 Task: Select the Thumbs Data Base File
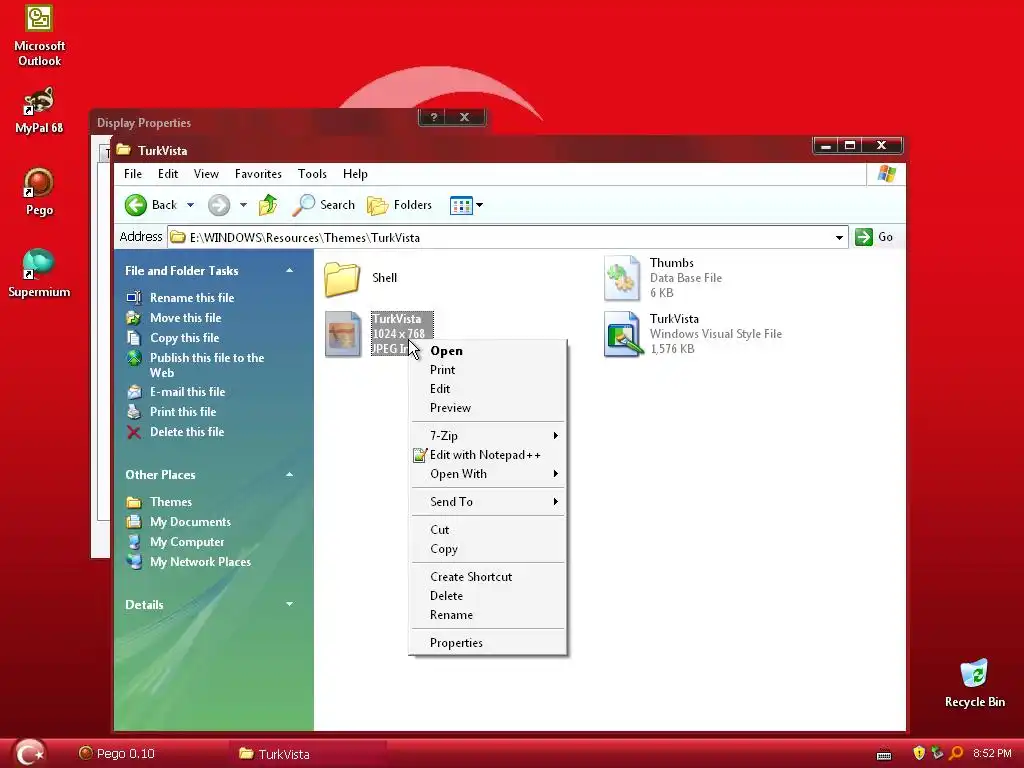coord(663,278)
